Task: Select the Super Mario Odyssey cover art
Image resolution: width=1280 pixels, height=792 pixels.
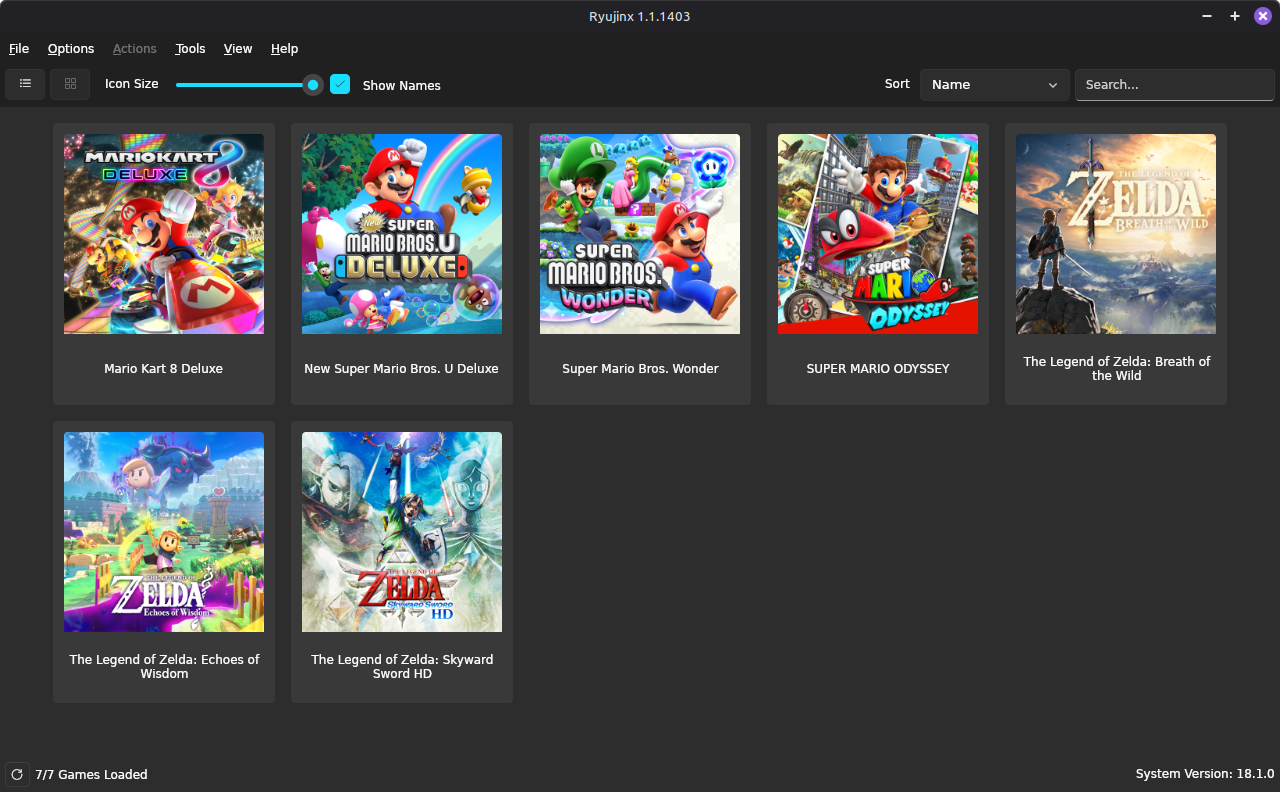Action: pyautogui.click(x=878, y=234)
